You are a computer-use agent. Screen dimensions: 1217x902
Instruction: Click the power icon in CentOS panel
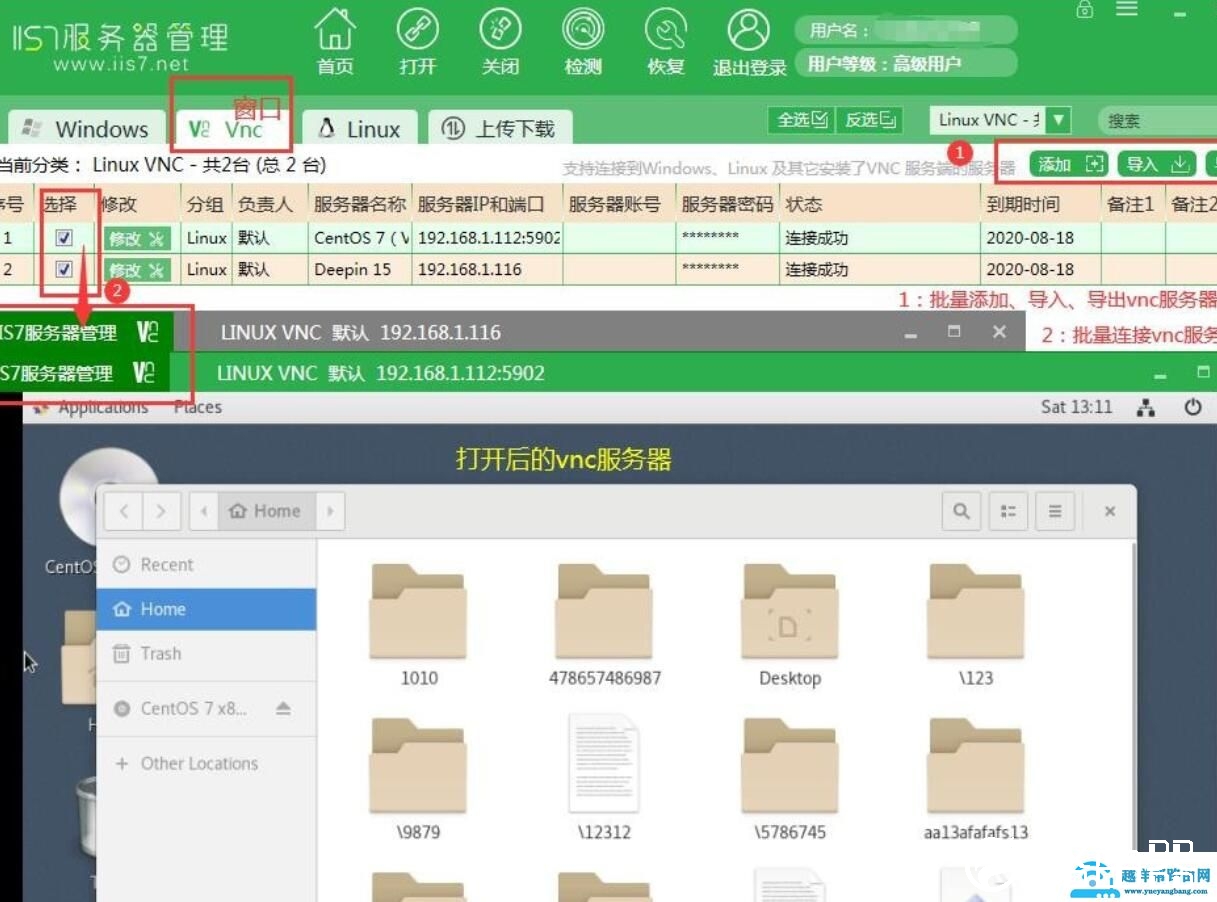1192,408
